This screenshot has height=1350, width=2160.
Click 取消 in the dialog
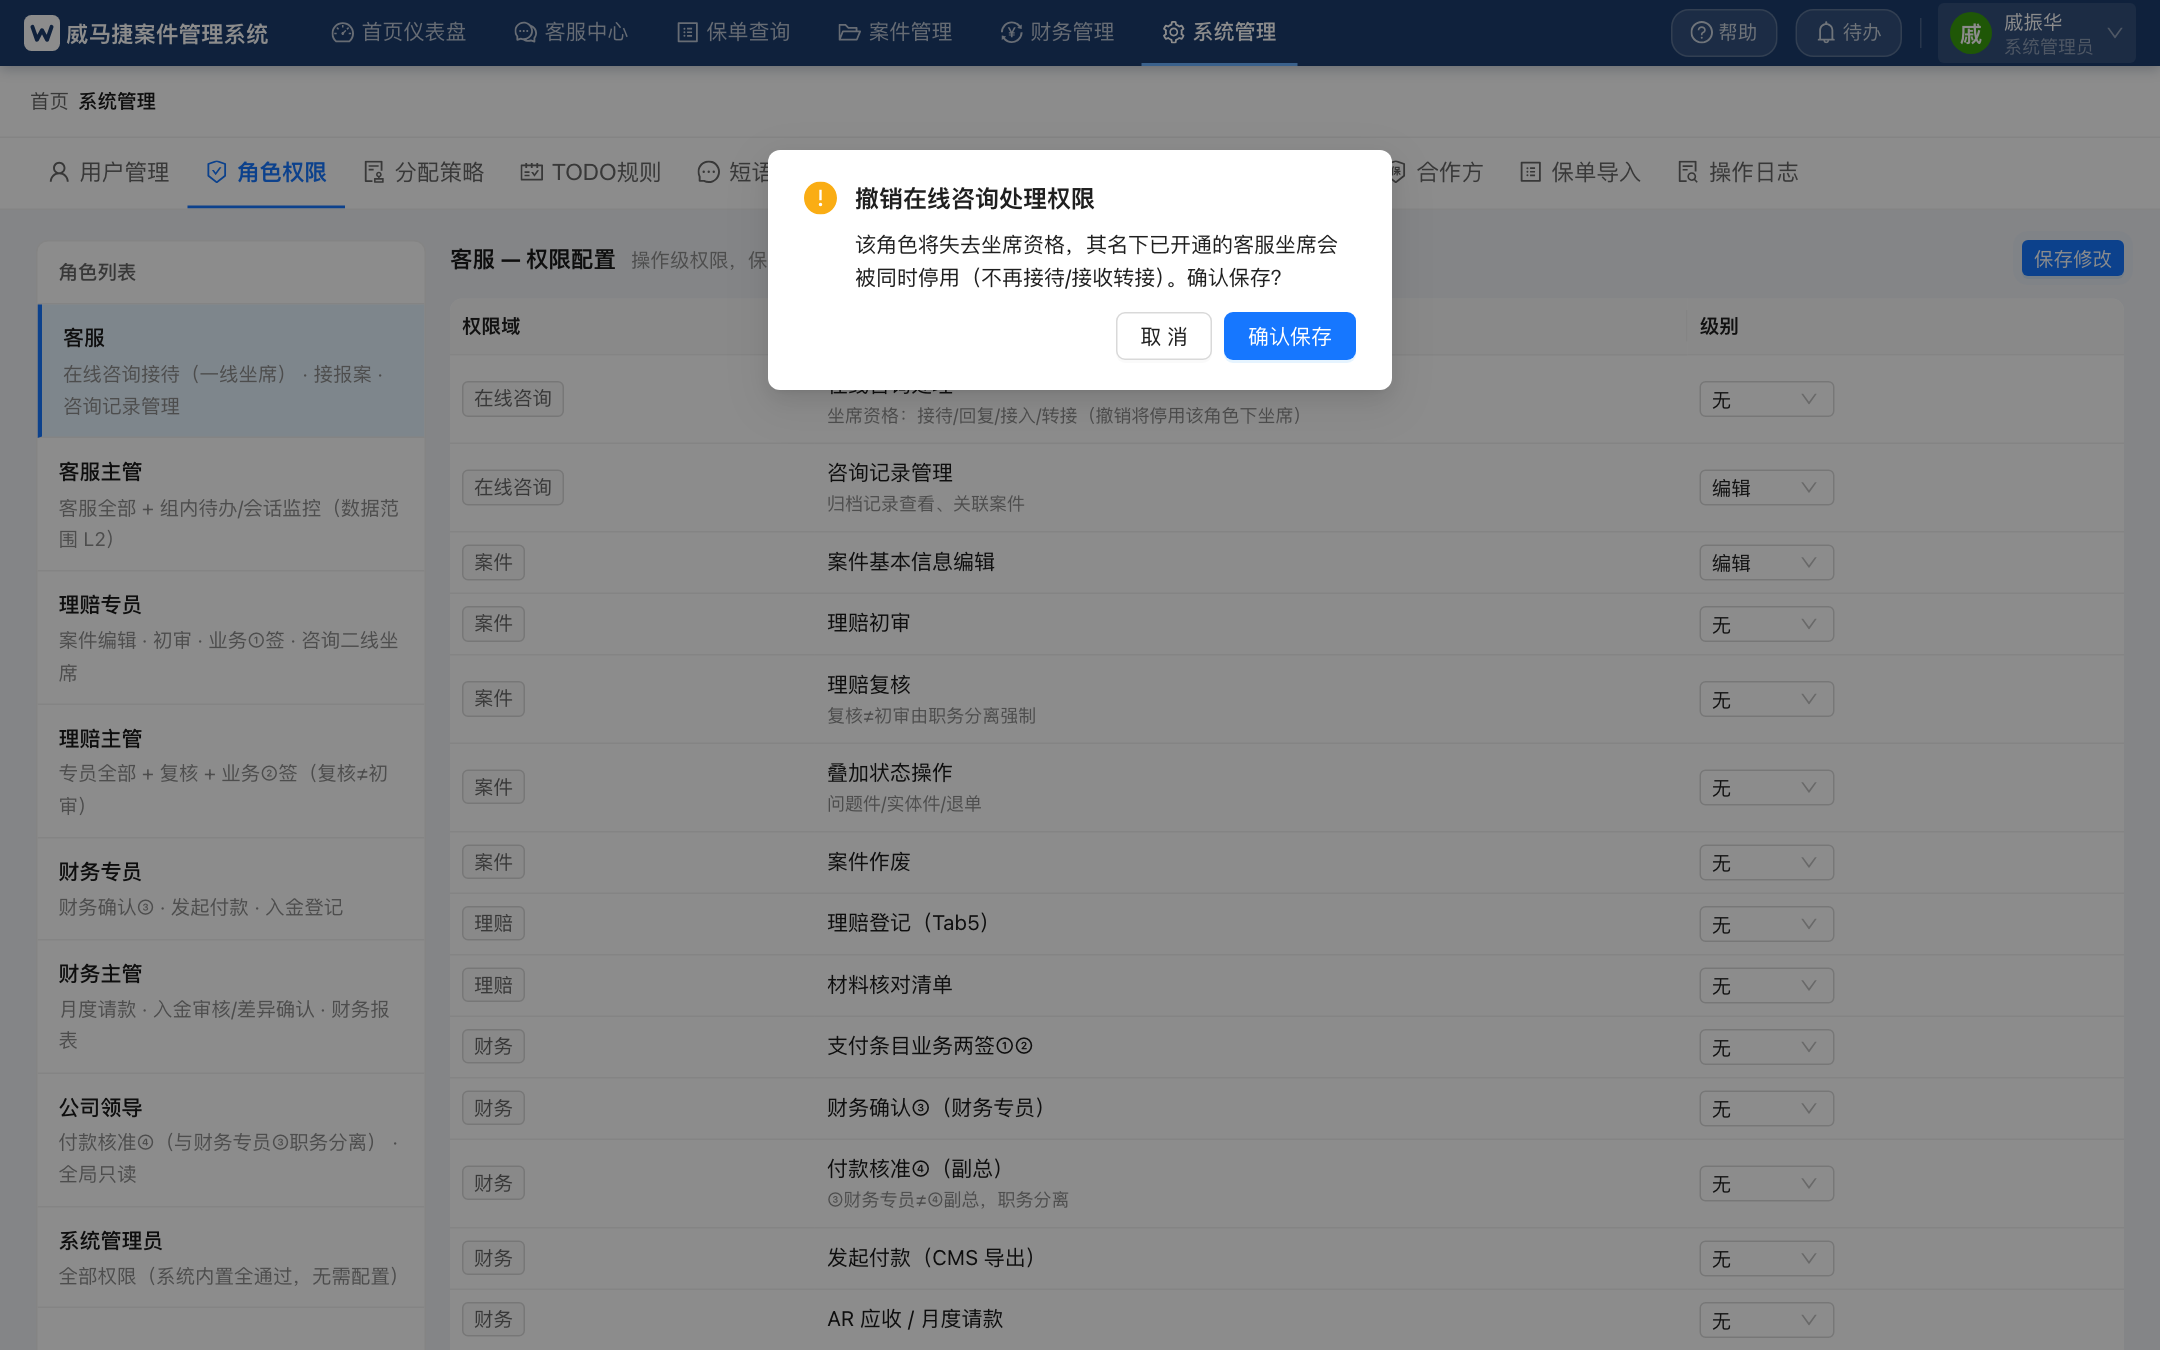pos(1163,336)
